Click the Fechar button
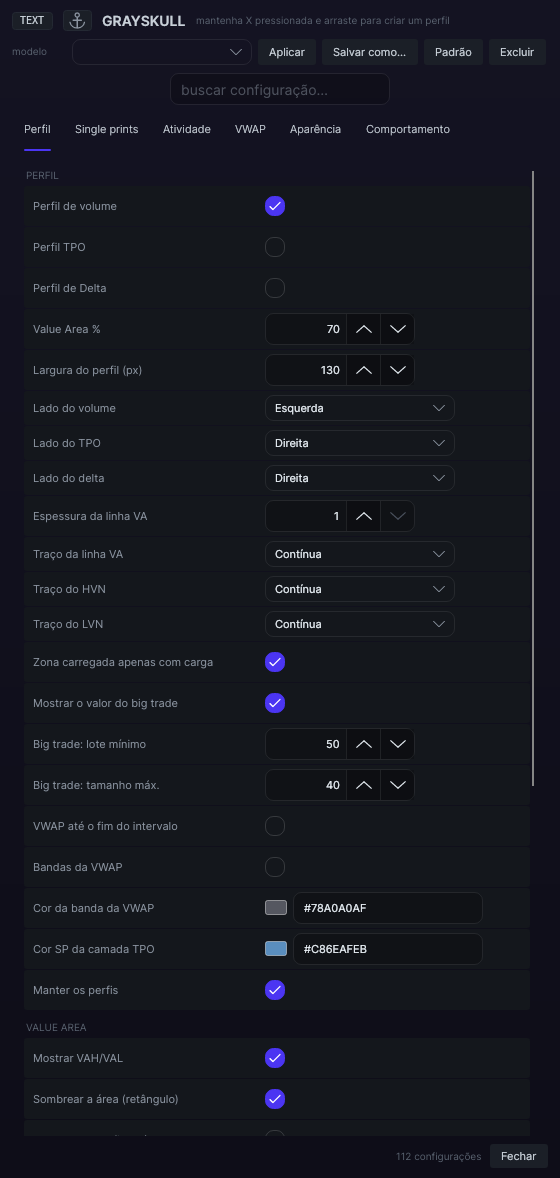This screenshot has width=560, height=1178. tap(519, 1156)
